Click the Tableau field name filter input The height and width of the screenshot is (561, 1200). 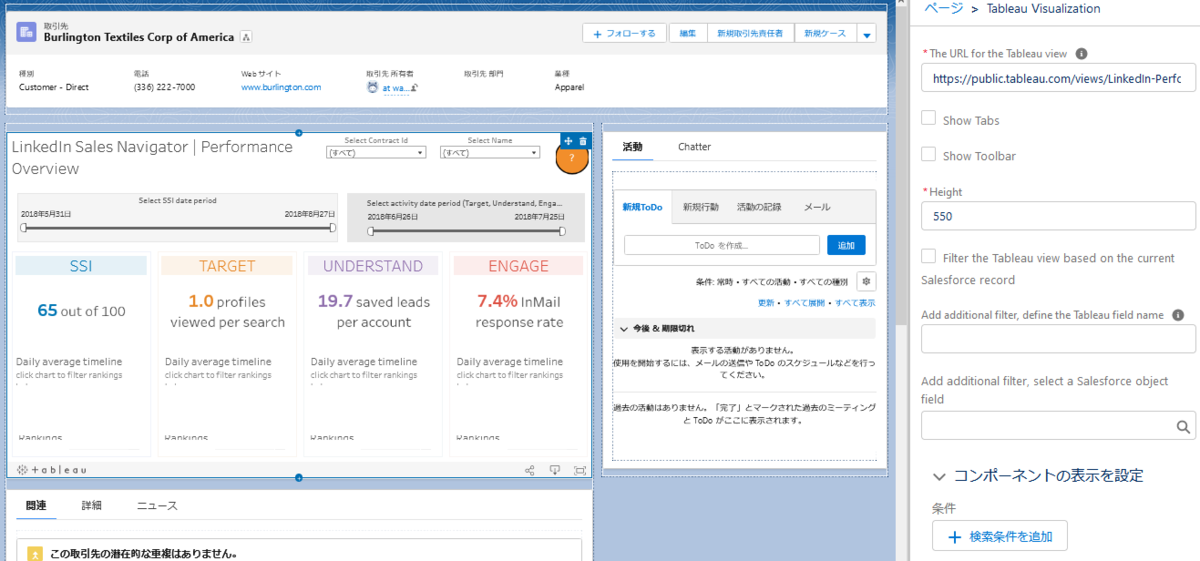coord(1058,339)
